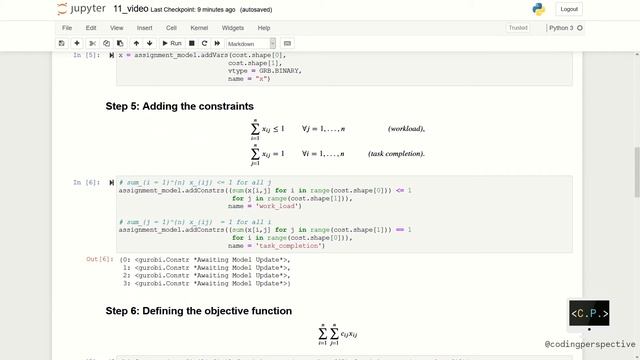The image size is (640, 360).
Task: Select the Step 6: Defining the objective function heading
Action: click(x=199, y=311)
